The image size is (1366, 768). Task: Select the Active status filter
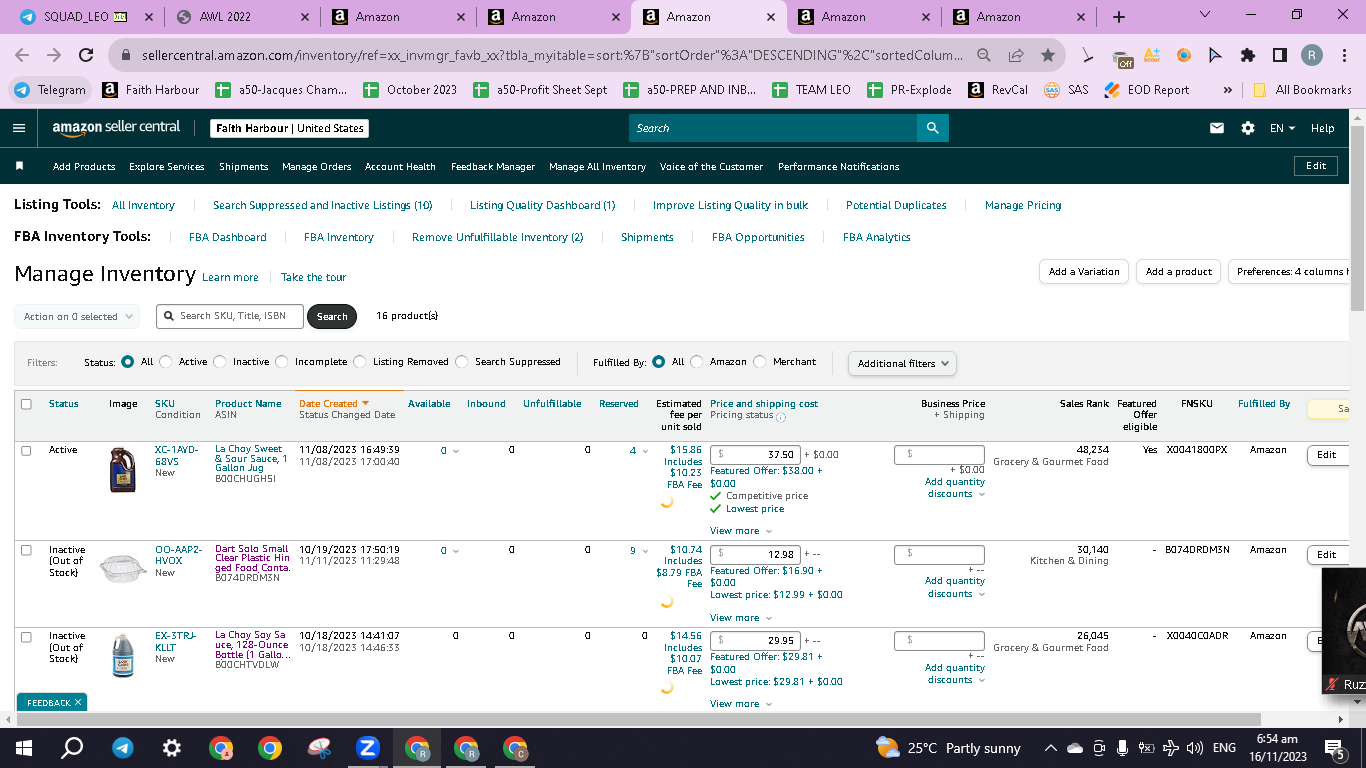click(166, 362)
